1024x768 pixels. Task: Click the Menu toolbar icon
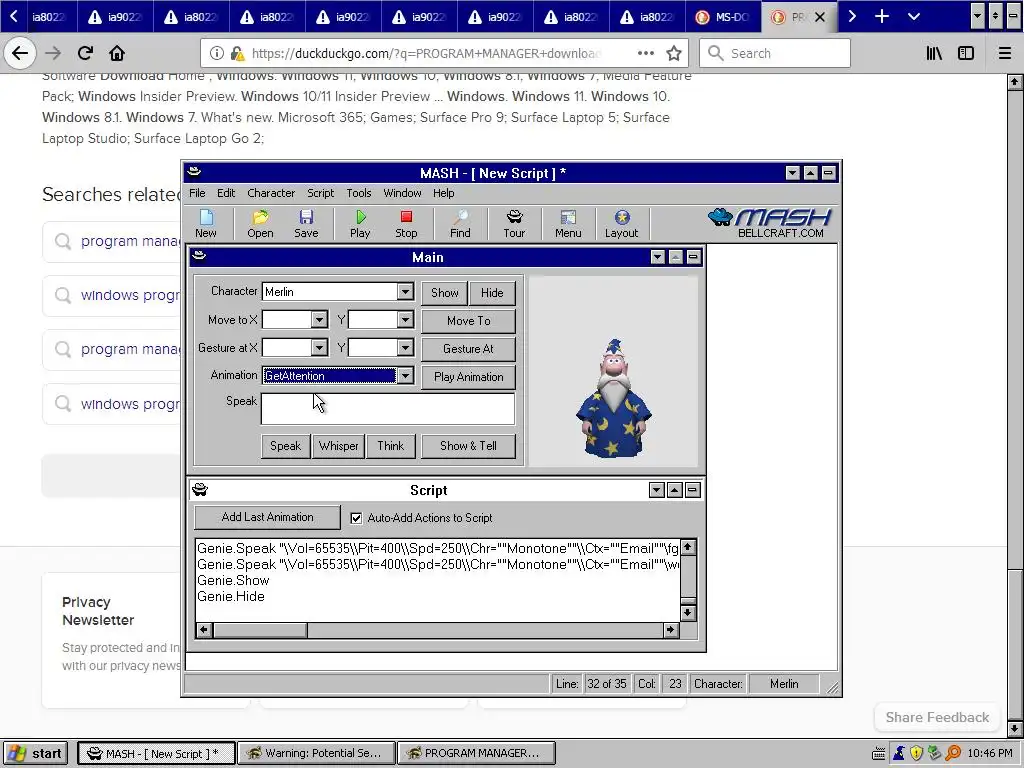click(x=568, y=223)
